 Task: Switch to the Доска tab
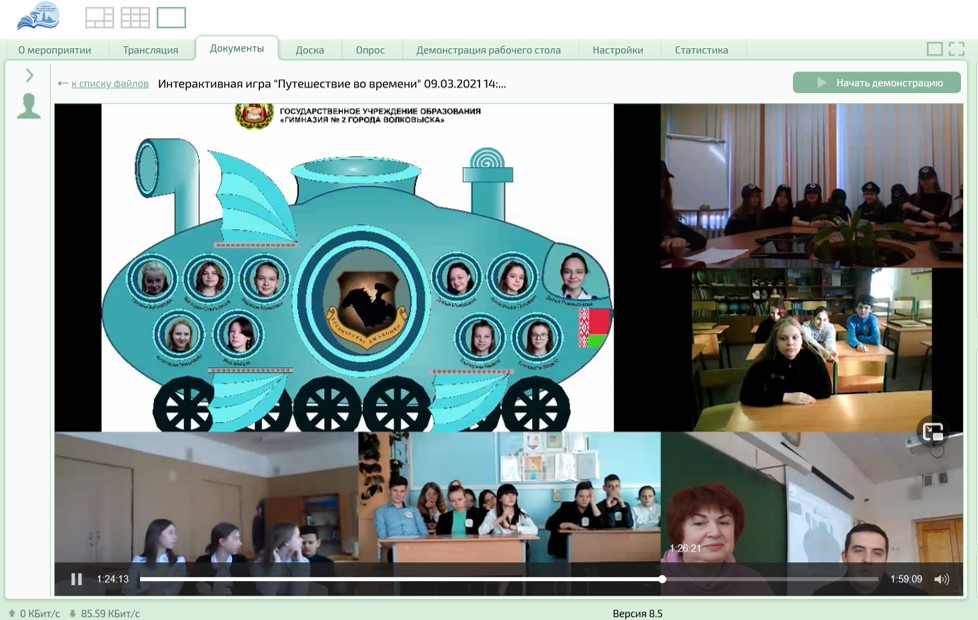tap(310, 50)
